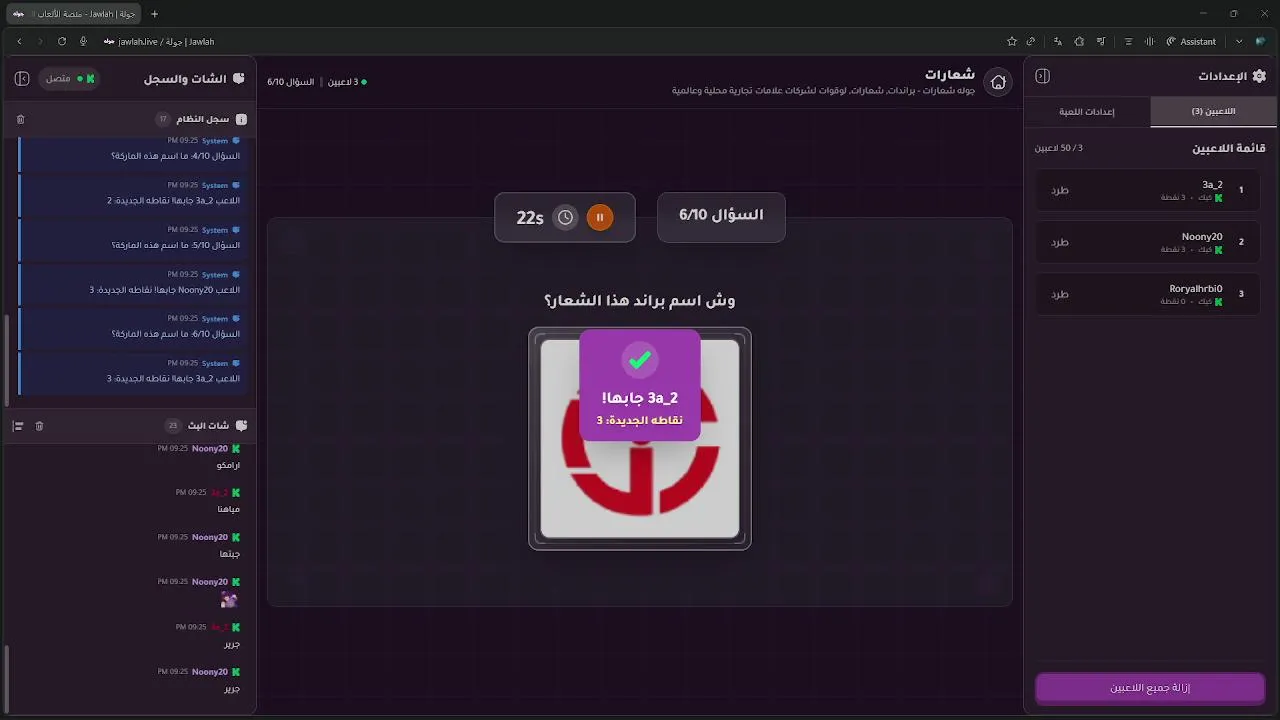Clear the stream chat with trash icon

(39, 426)
